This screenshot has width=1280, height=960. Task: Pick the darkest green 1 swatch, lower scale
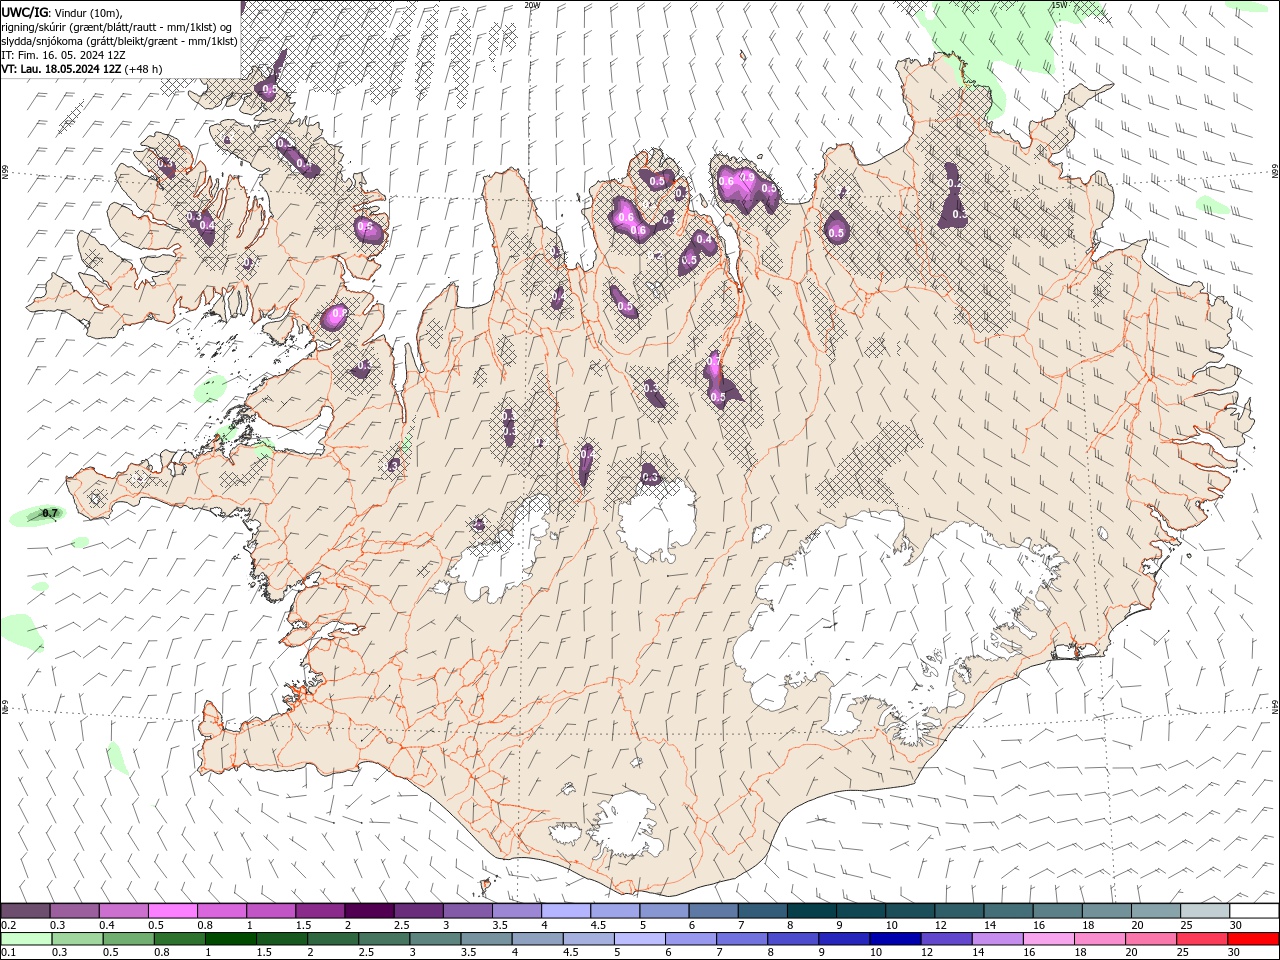click(x=231, y=939)
